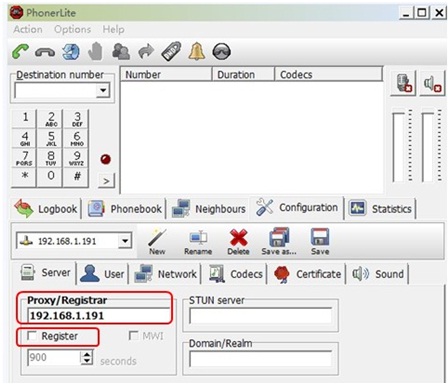Click the keypad expand arrow button
This screenshot has height=385, width=448.
(x=106, y=181)
